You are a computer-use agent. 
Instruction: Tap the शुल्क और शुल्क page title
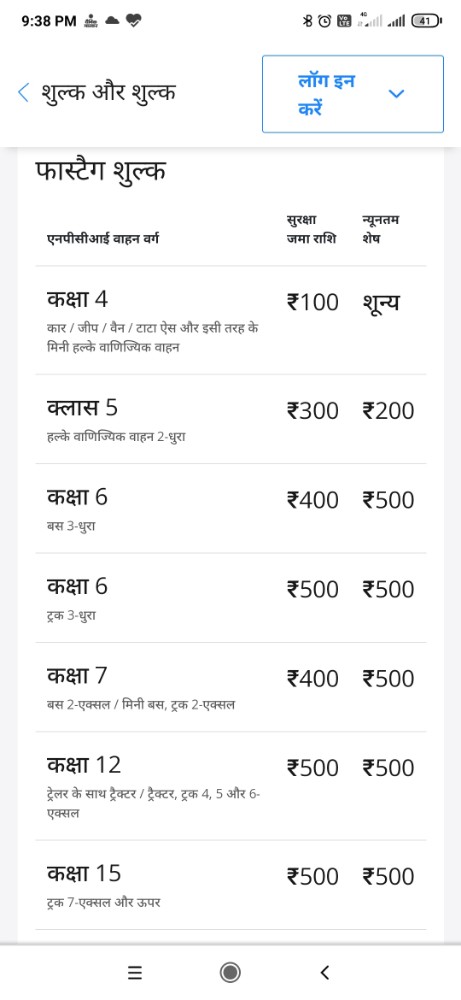(108, 93)
